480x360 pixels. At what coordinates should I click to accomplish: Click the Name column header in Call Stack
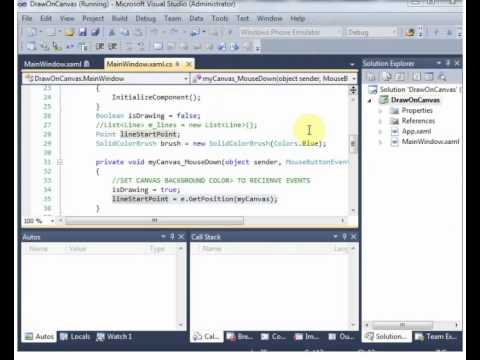coord(212,249)
